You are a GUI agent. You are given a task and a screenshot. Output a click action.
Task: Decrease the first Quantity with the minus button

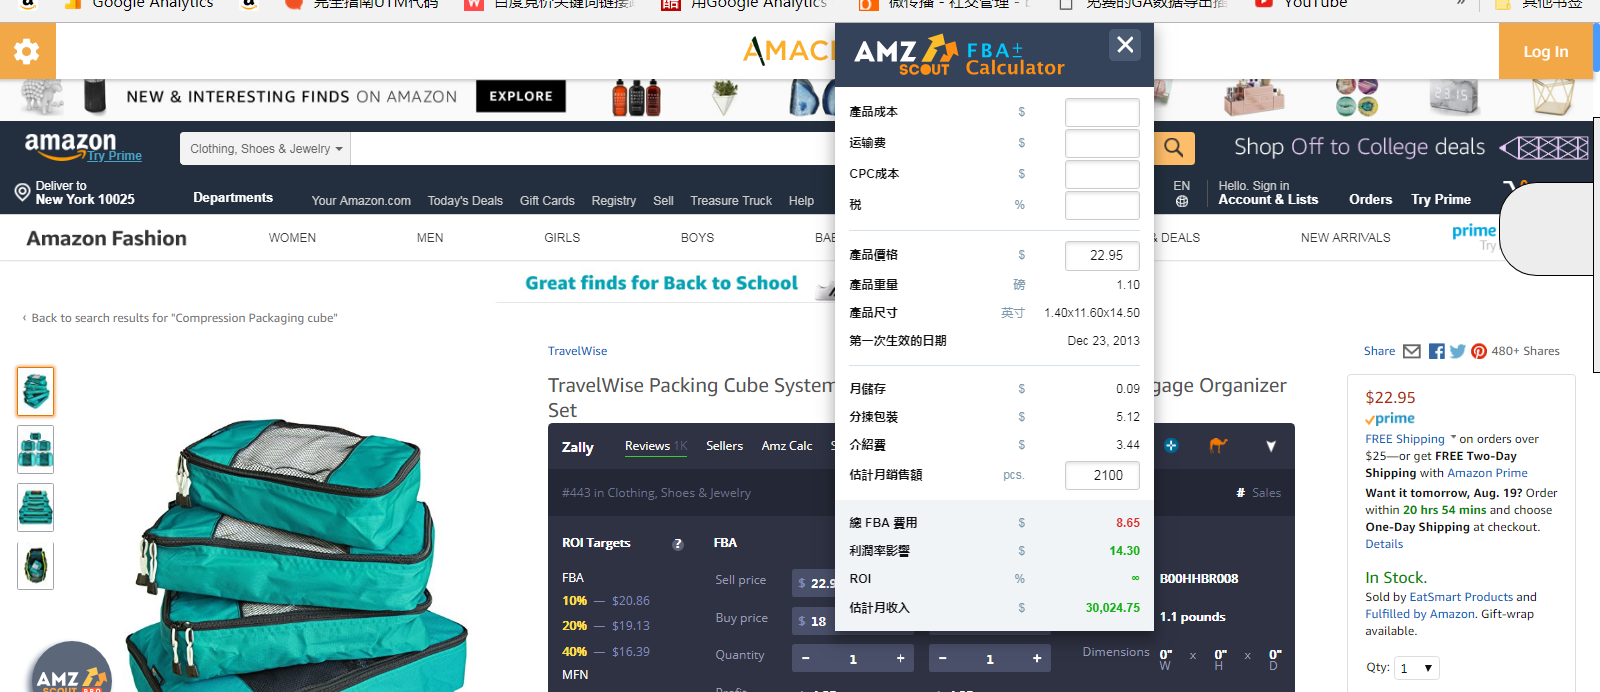pyautogui.click(x=805, y=658)
